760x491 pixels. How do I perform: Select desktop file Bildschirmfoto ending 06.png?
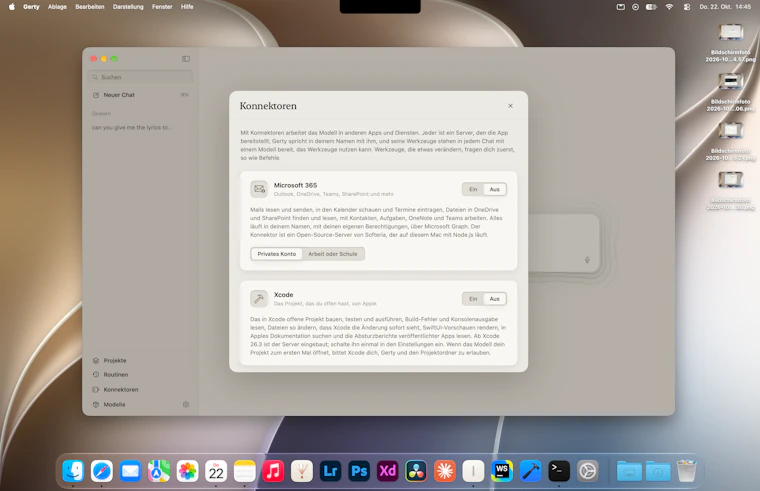click(x=730, y=92)
